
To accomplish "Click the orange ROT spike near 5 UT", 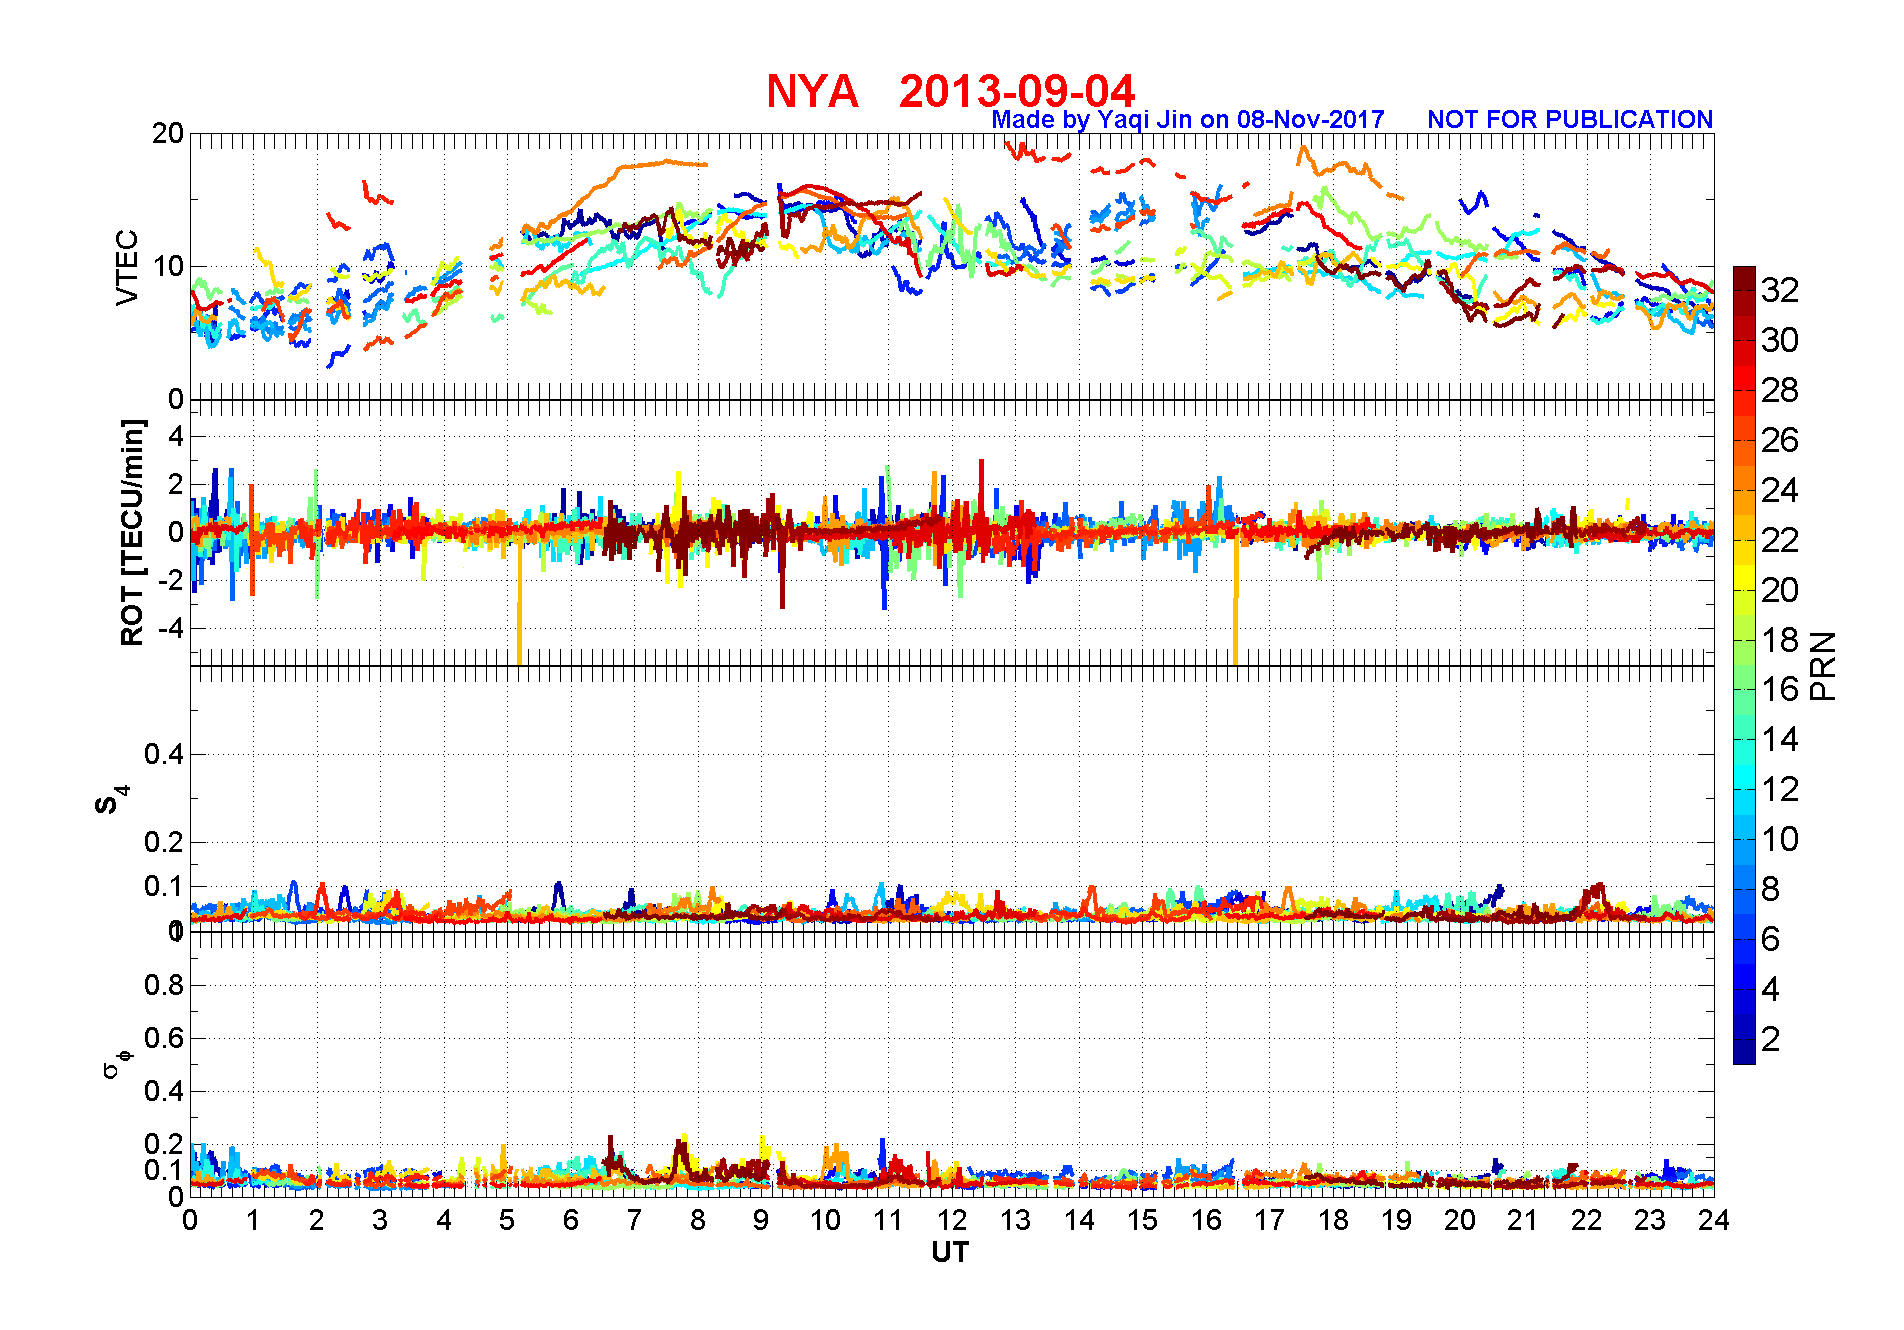I will (519, 600).
